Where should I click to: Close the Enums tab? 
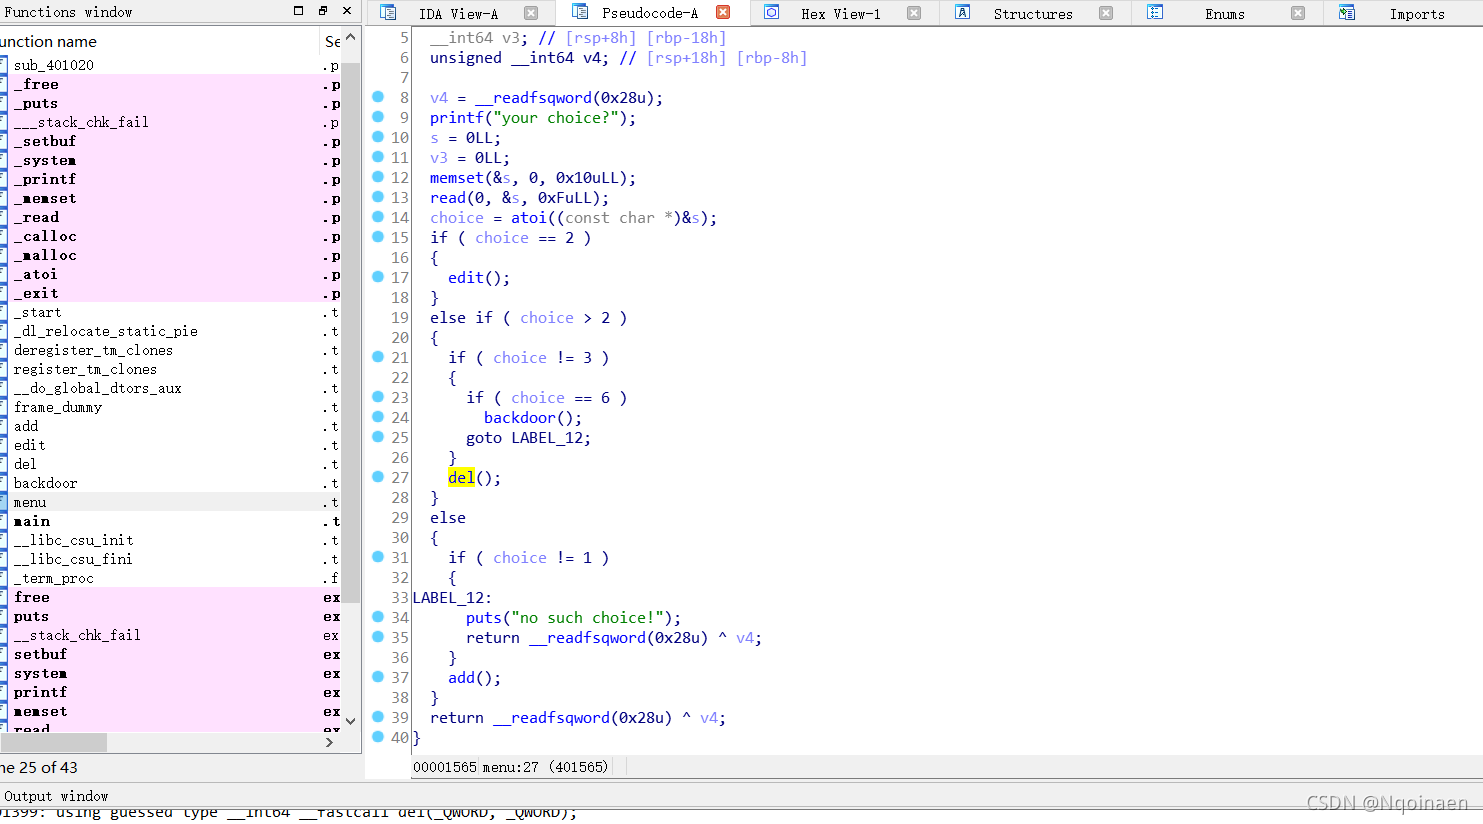[x=1298, y=14]
